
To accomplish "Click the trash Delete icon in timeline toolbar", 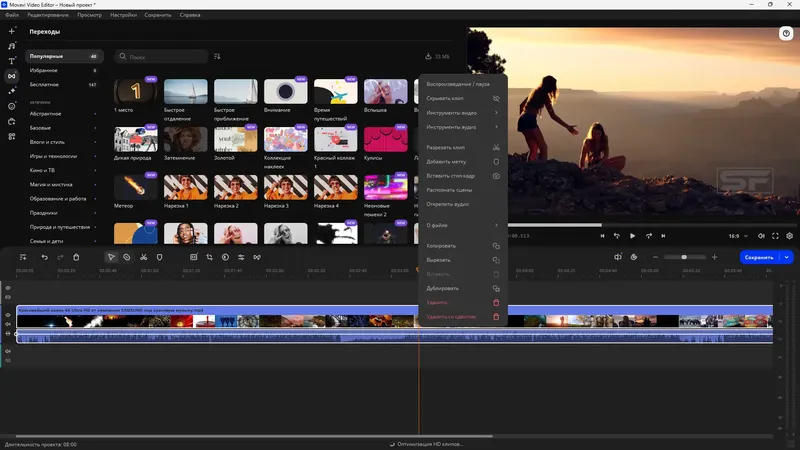I will [76, 257].
